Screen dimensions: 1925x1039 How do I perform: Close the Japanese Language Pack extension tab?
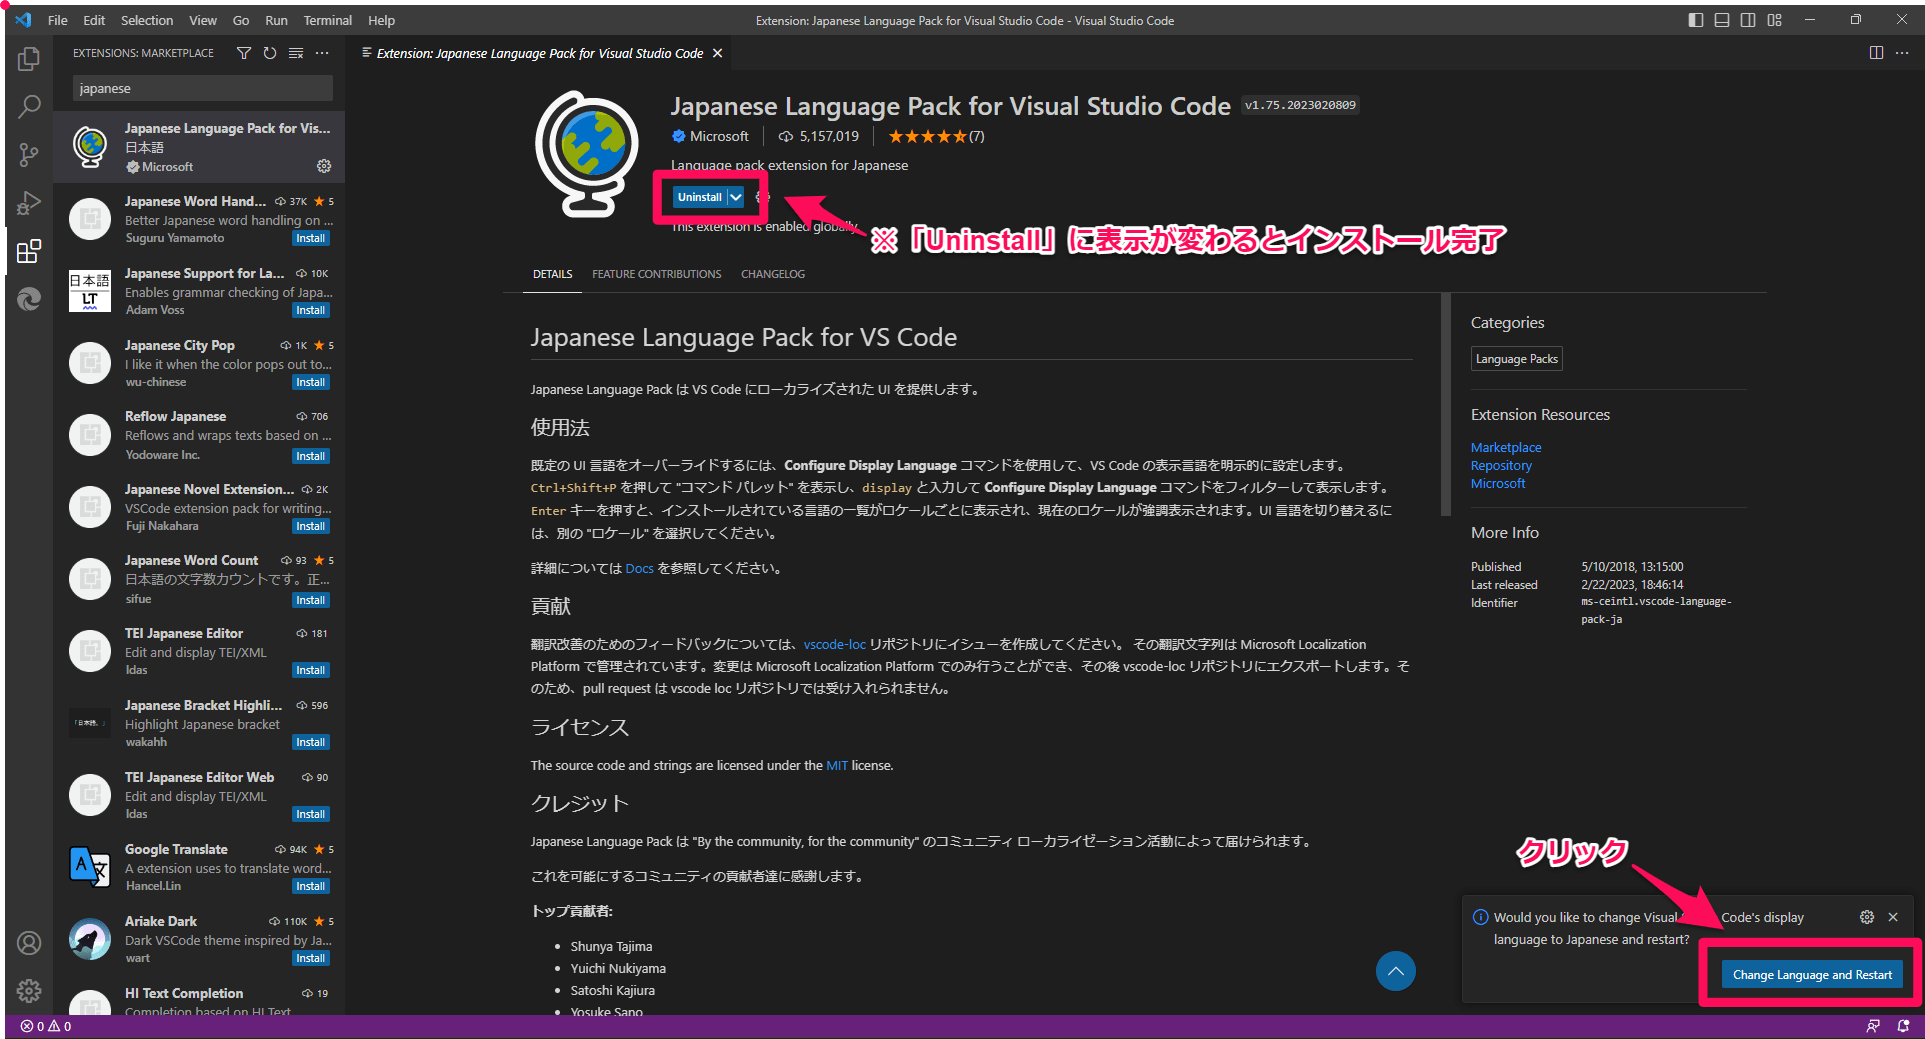(717, 53)
